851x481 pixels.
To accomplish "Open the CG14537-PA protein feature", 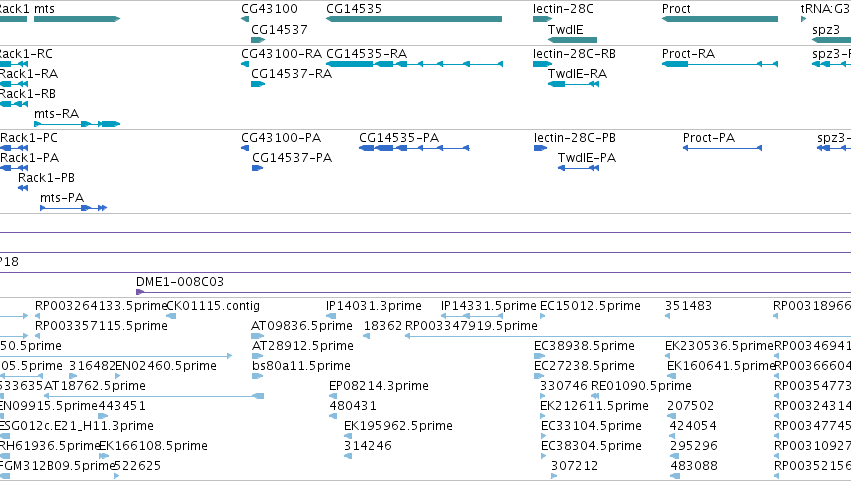I will coord(257,168).
